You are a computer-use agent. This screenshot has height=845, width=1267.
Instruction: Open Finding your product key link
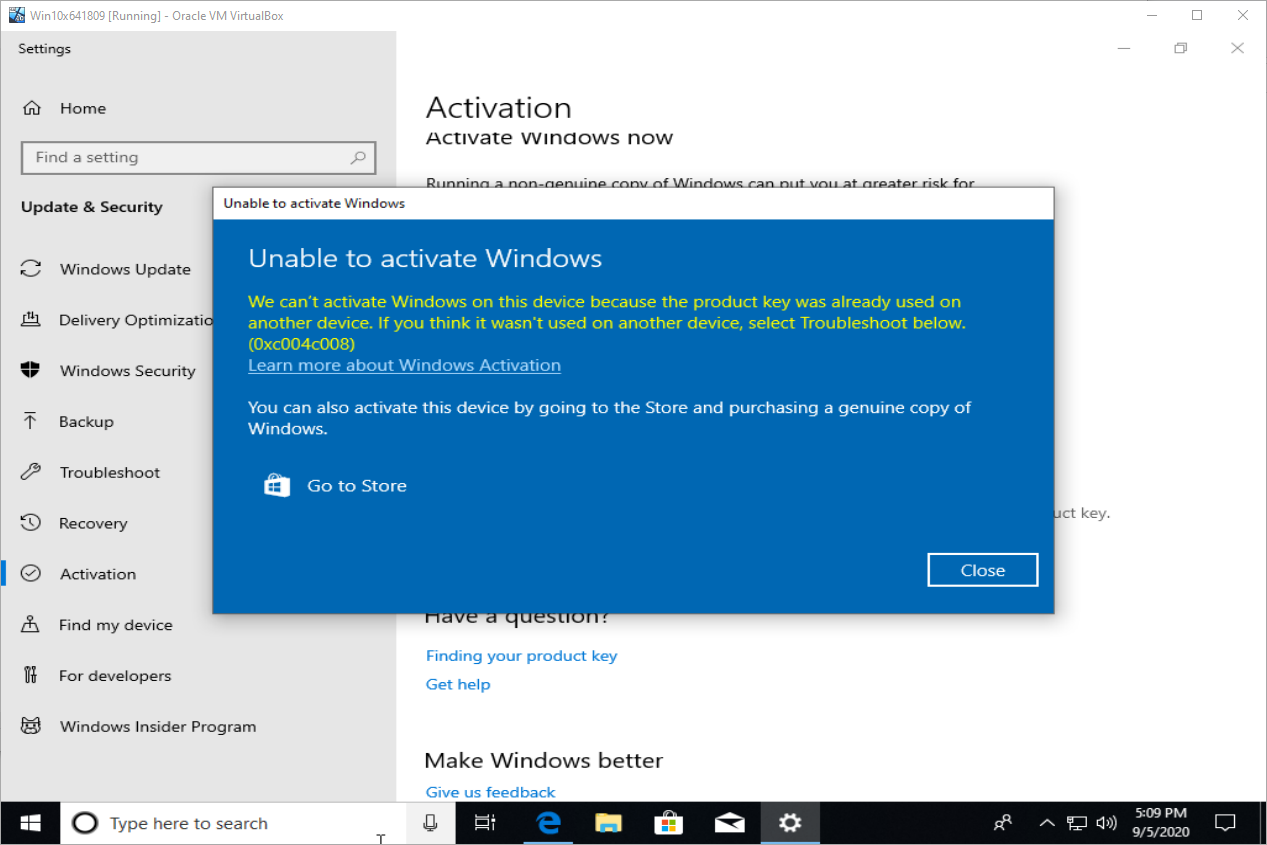tap(521, 656)
